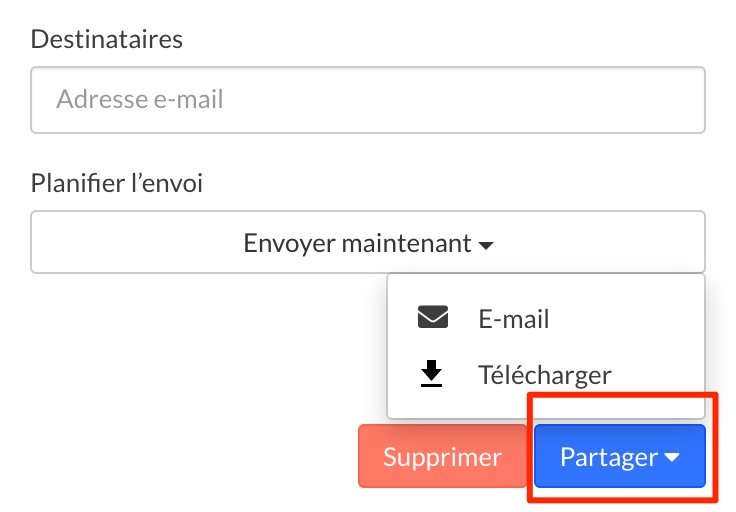Screen dimensions: 736x512
Task: Click the blue Partager button
Action: pos(620,456)
